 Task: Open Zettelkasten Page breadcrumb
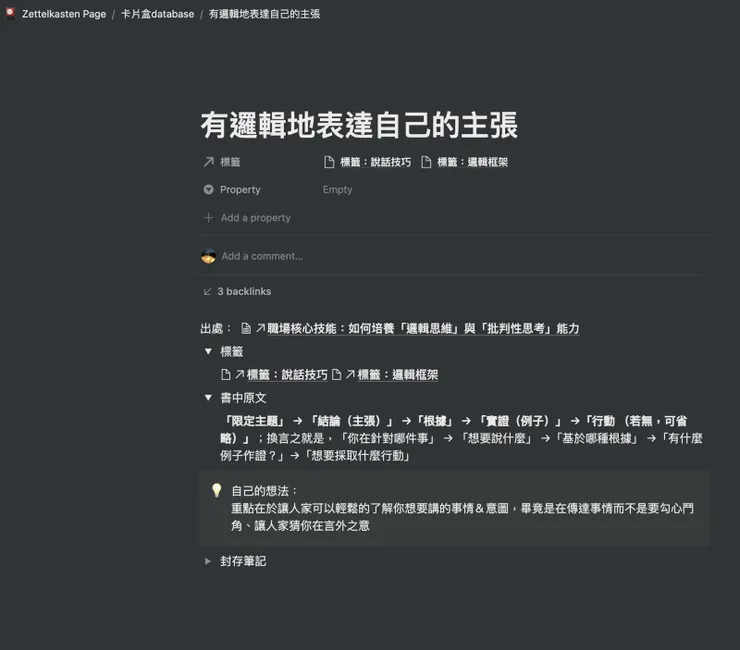[x=64, y=14]
